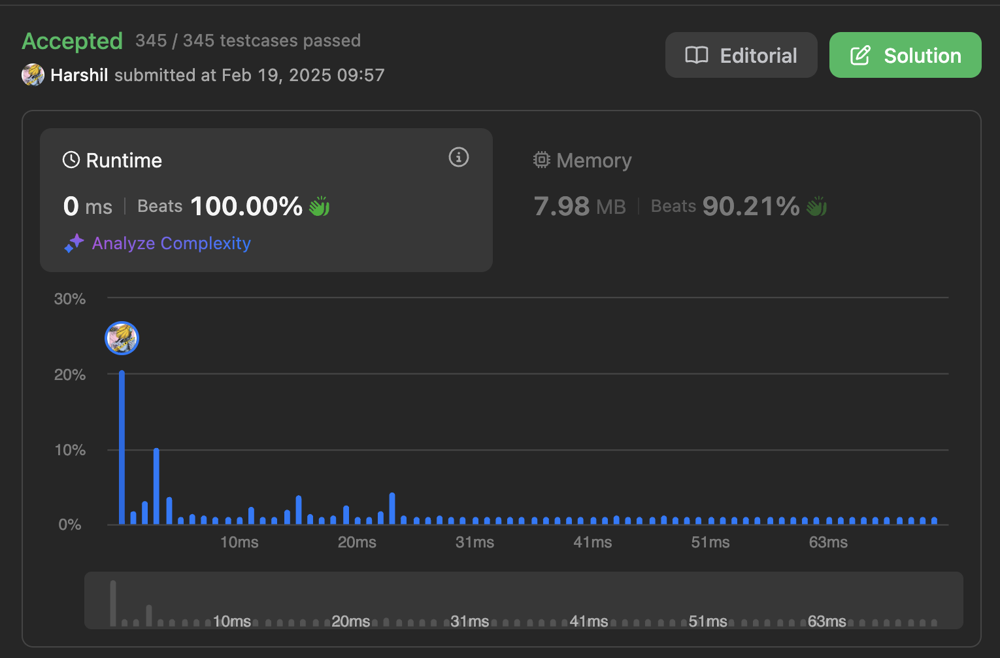This screenshot has width=1000, height=658.
Task: Click the Accepted status label
Action: (x=72, y=41)
